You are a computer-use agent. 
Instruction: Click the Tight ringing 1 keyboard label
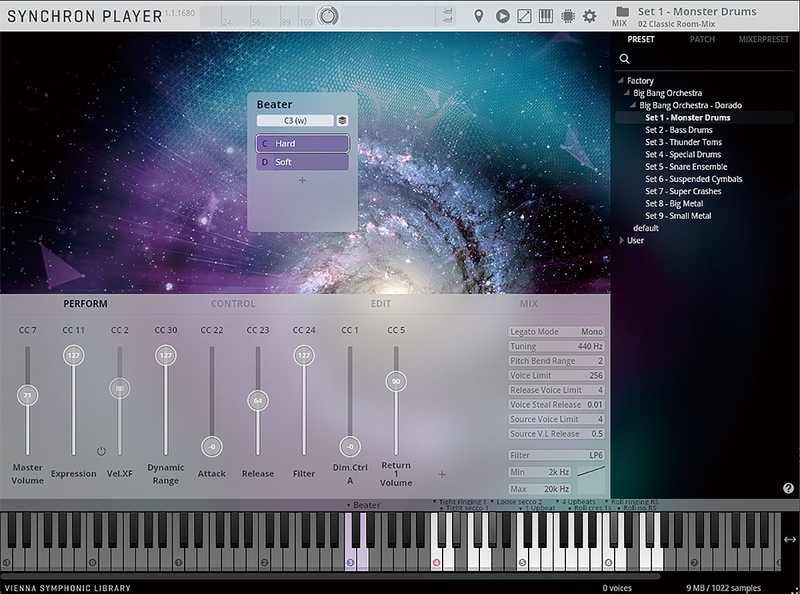pos(462,502)
